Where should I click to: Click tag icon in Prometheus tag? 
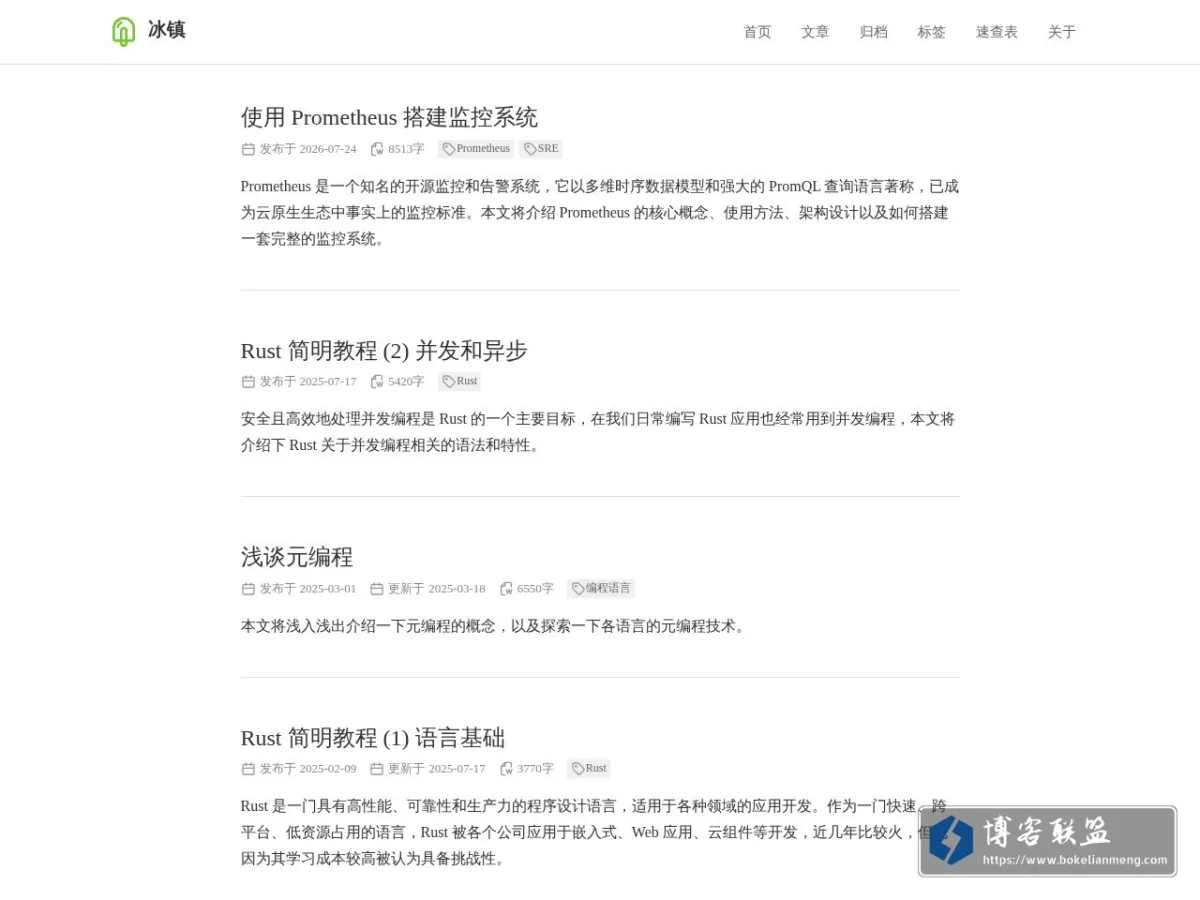click(449, 149)
